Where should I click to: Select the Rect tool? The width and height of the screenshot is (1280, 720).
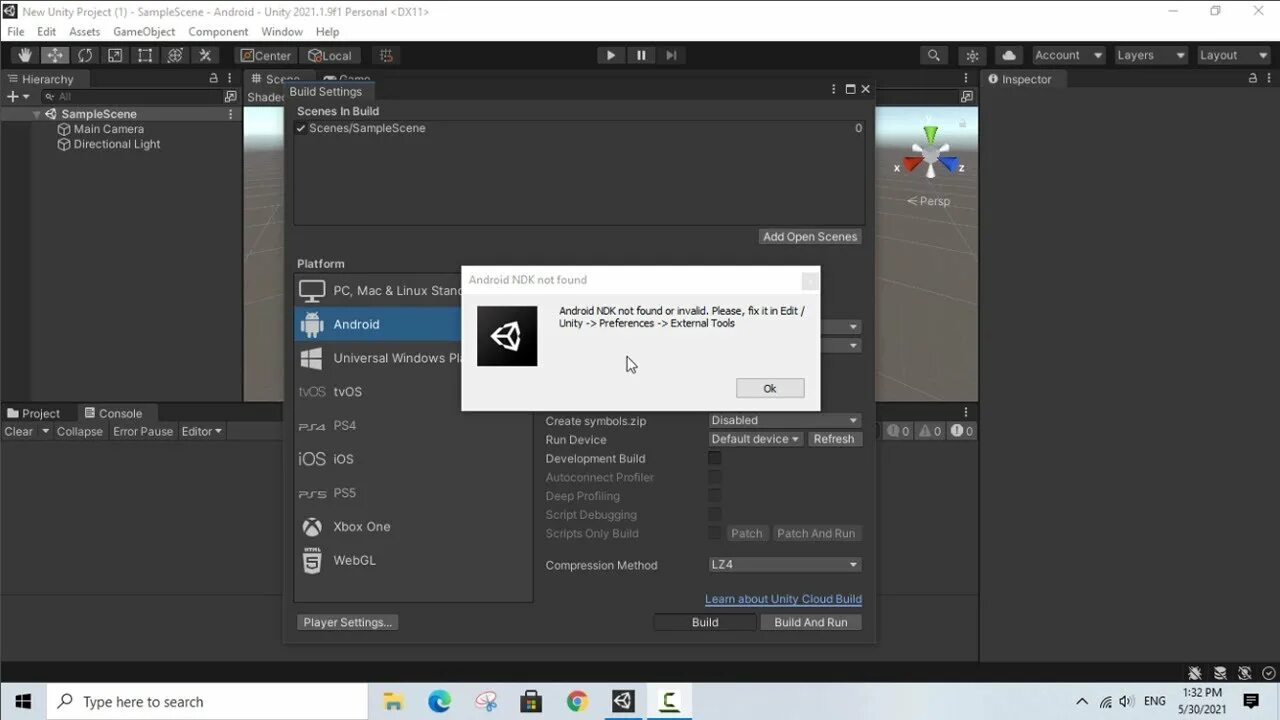pos(145,55)
